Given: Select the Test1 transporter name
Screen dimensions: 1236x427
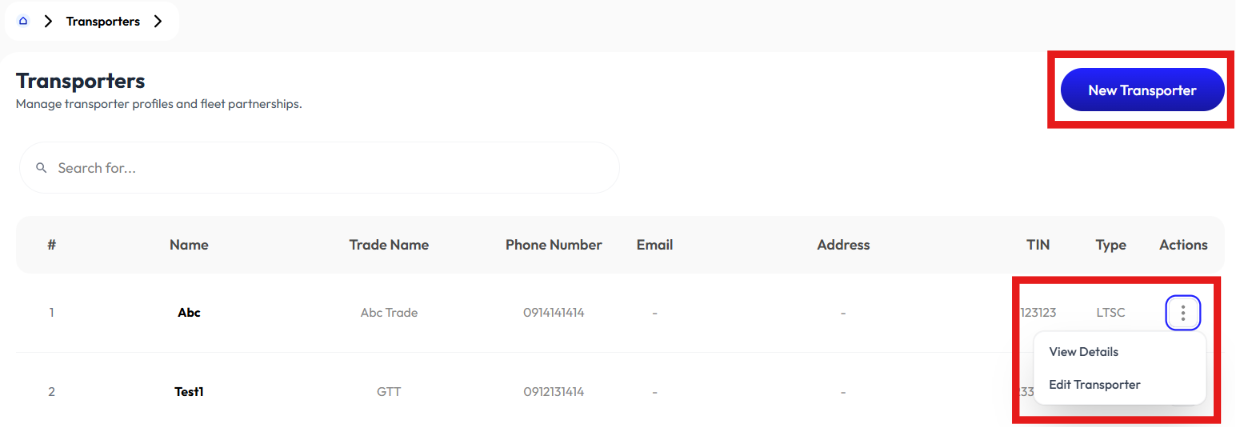Looking at the screenshot, I should [x=189, y=392].
